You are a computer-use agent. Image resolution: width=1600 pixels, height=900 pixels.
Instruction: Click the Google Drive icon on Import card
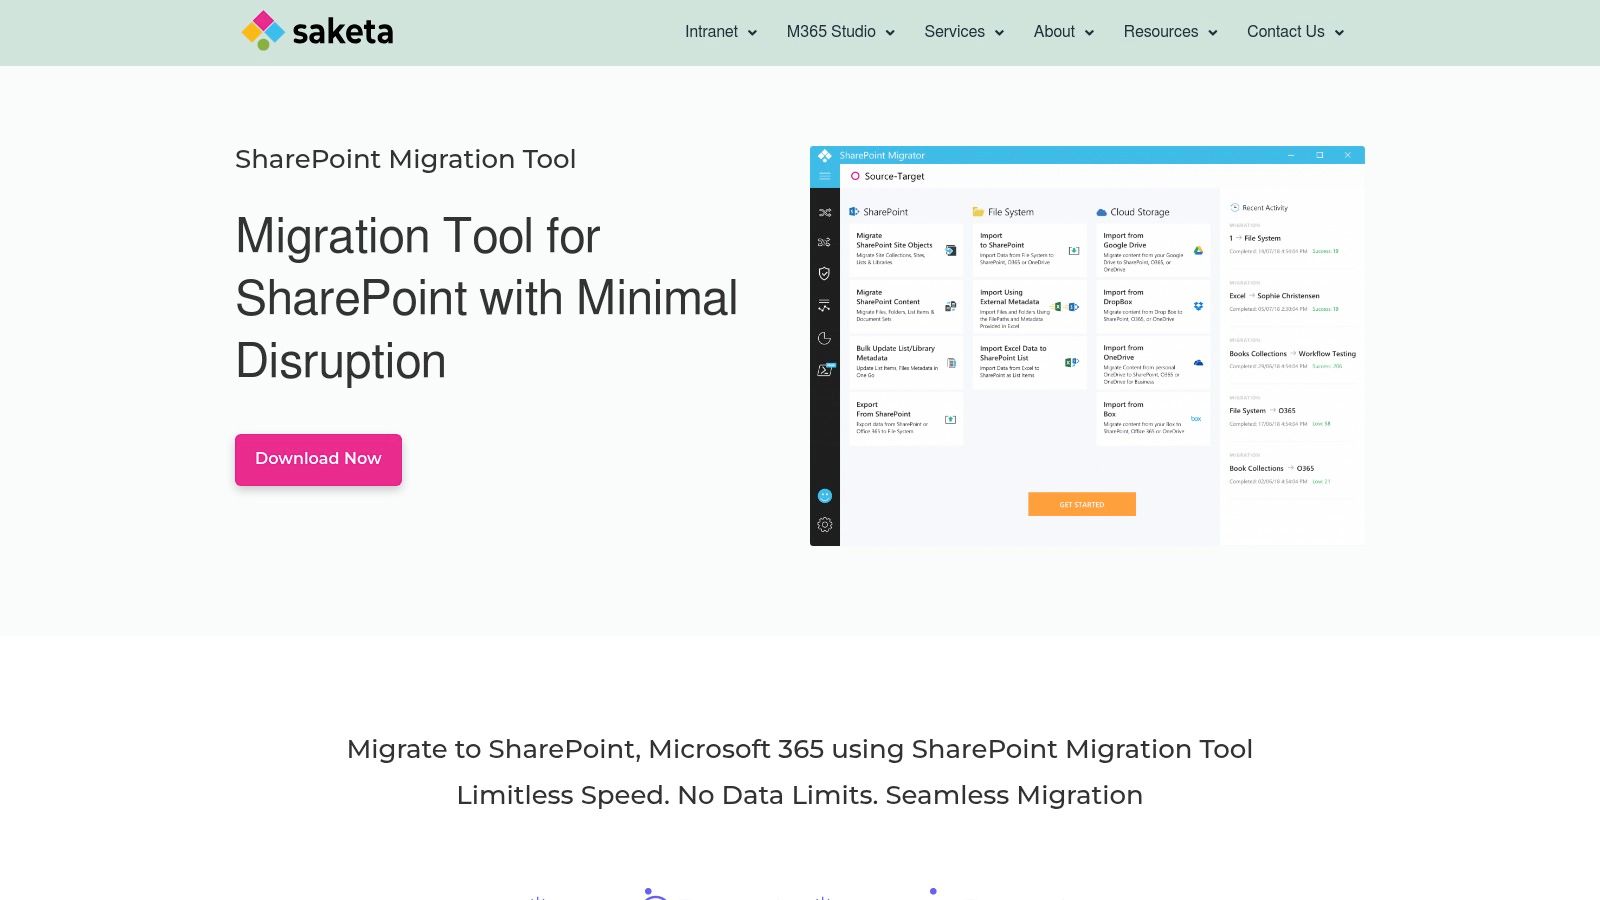(1198, 249)
